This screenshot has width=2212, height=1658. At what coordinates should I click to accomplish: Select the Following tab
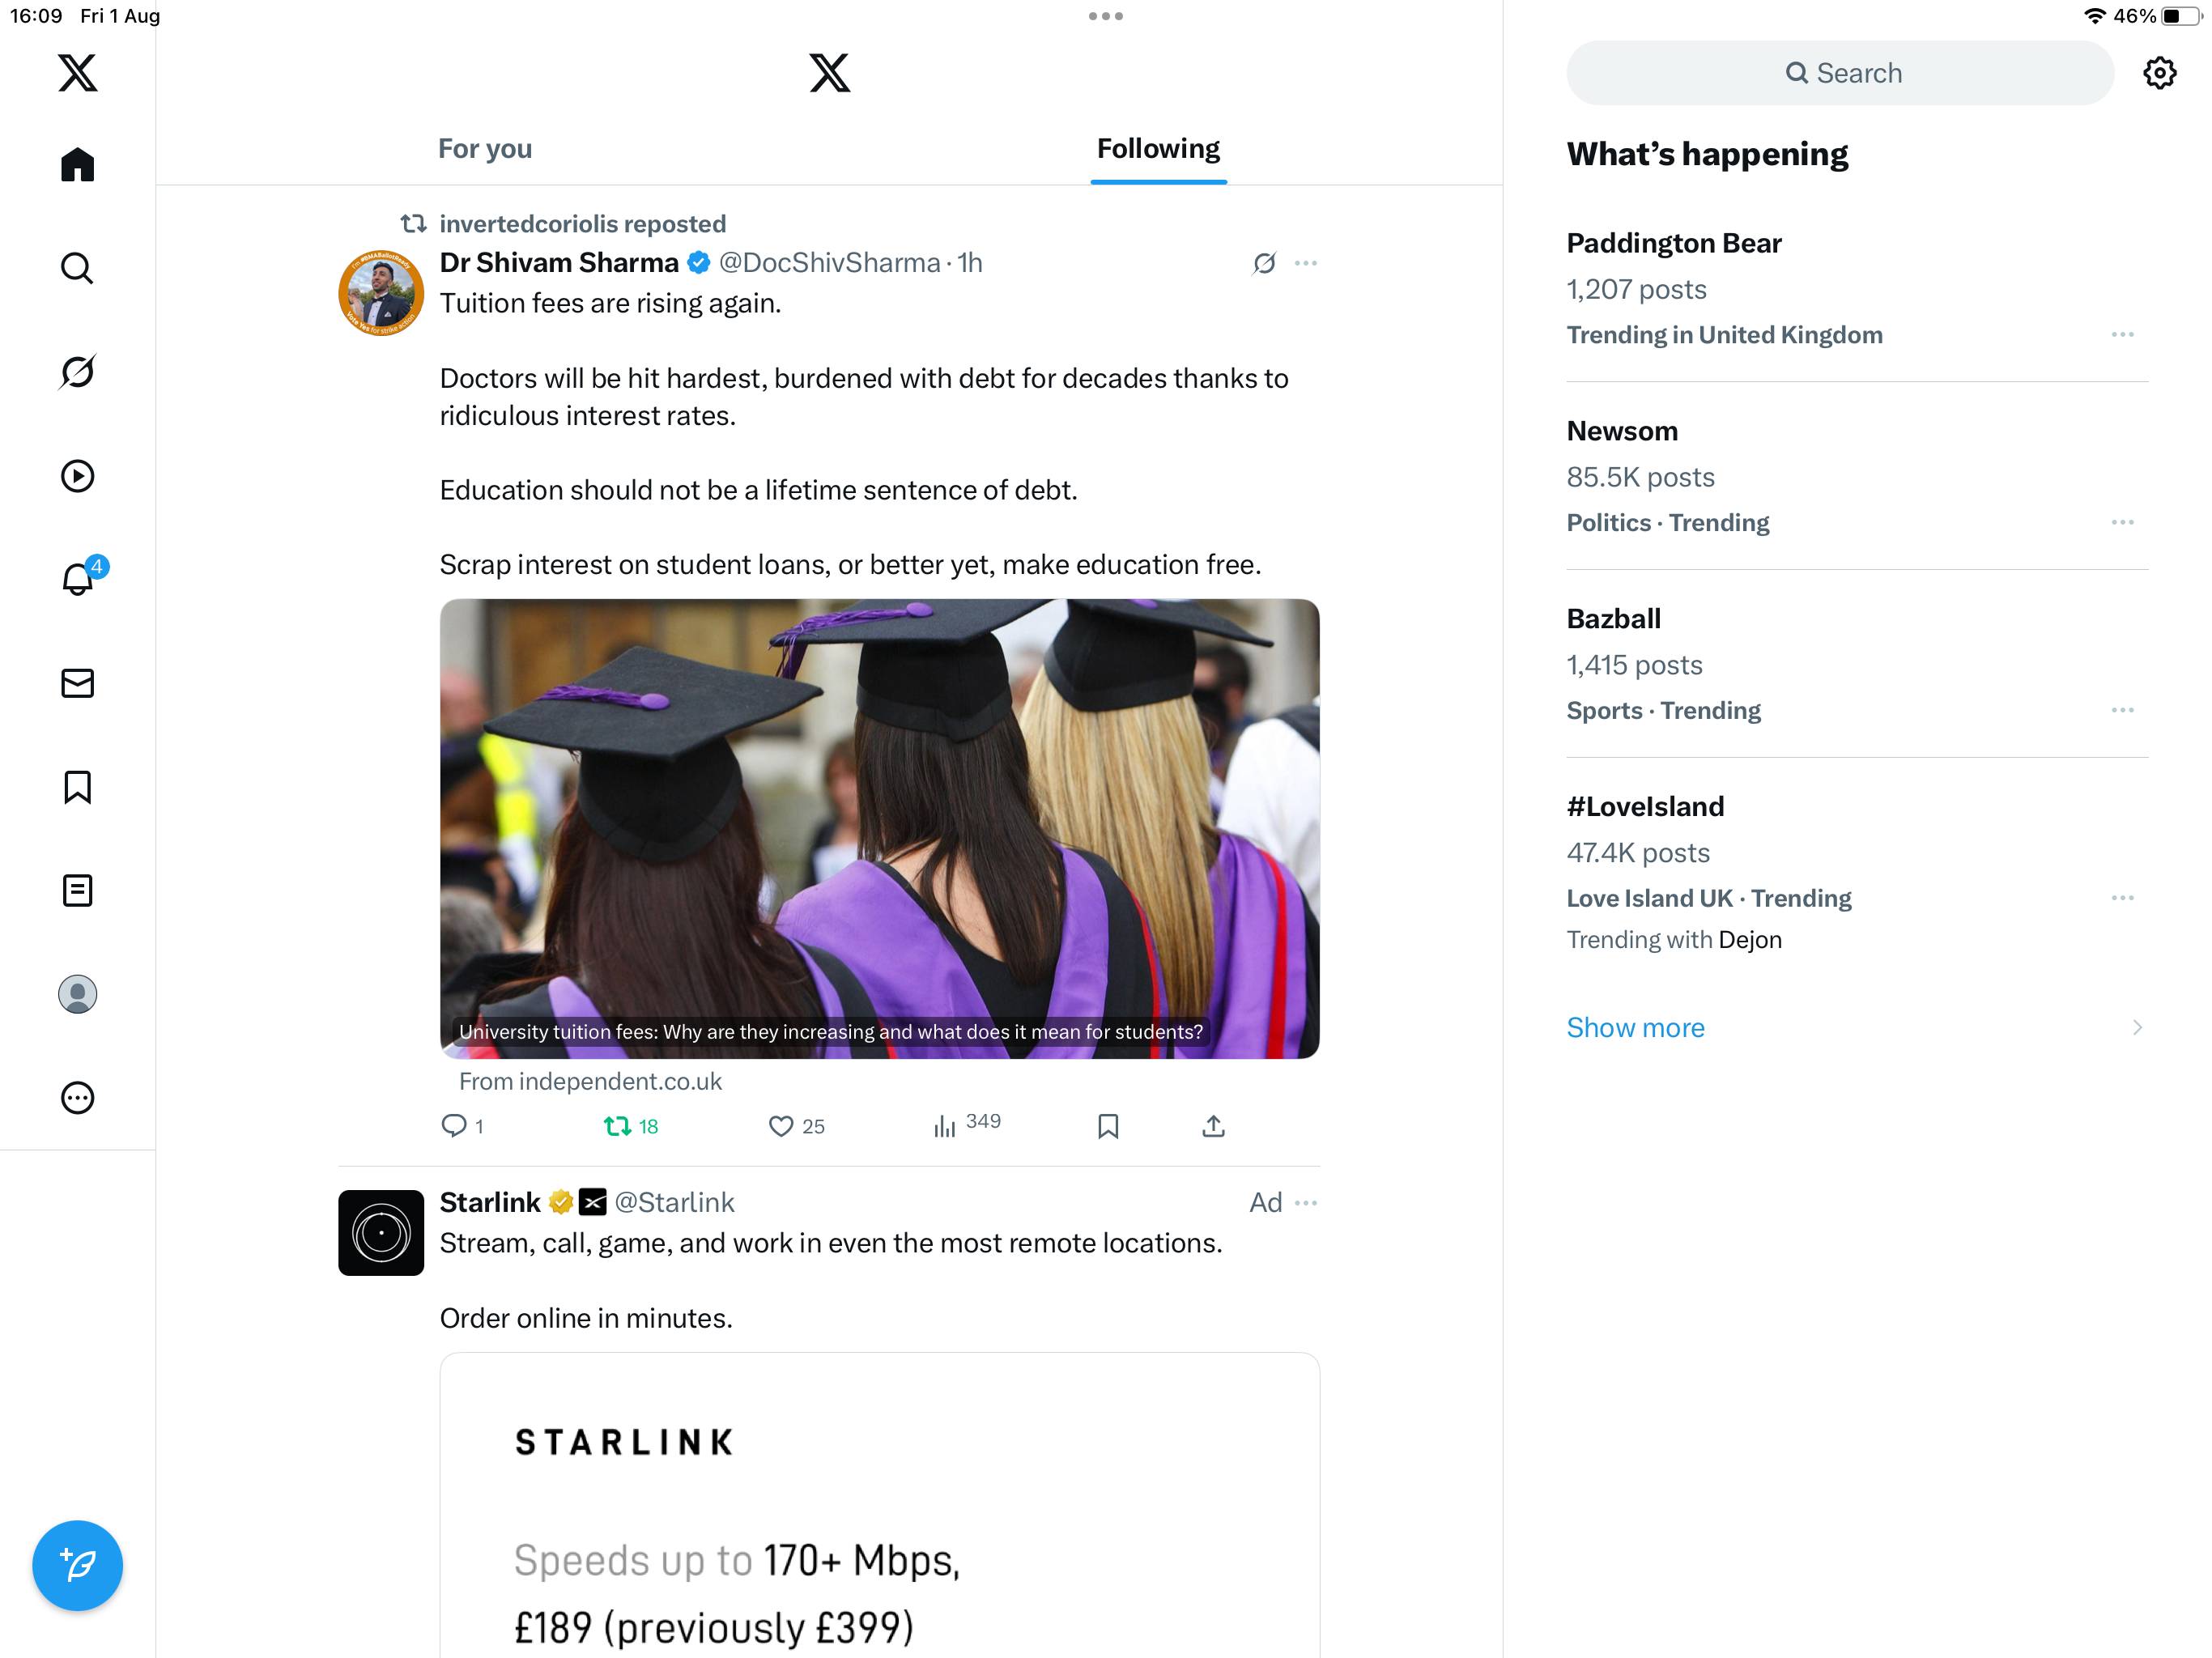(1157, 149)
